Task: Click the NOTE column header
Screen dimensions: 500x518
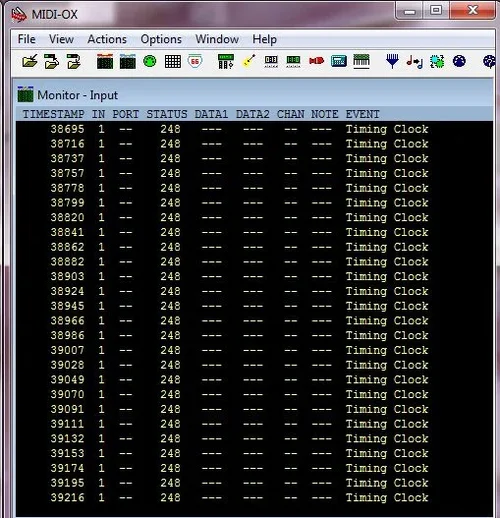Action: coord(325,114)
